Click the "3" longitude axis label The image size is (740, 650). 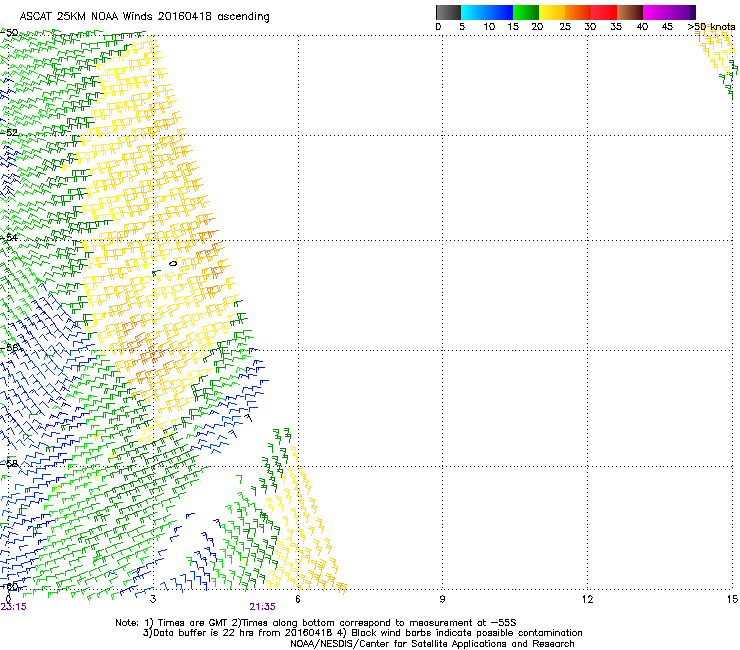click(x=153, y=599)
